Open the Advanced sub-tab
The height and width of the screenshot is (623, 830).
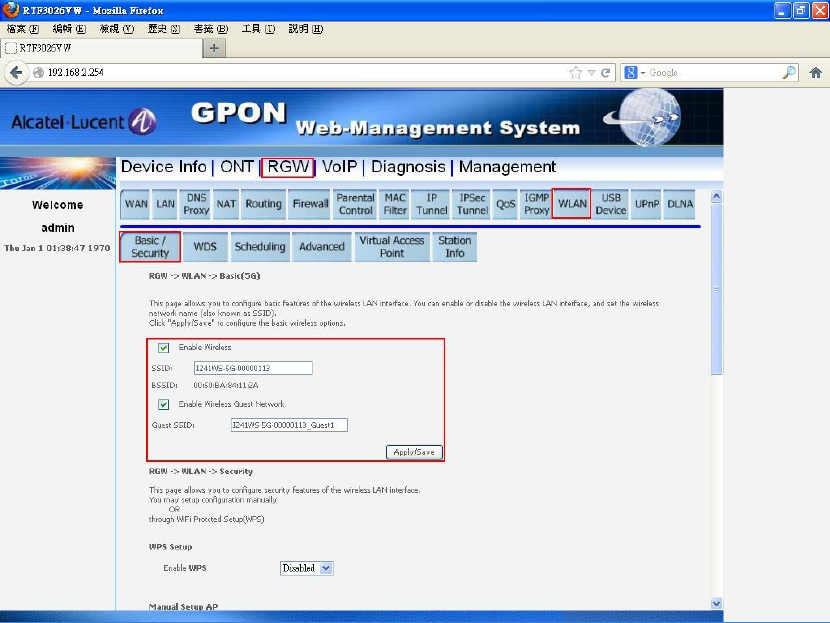point(321,247)
